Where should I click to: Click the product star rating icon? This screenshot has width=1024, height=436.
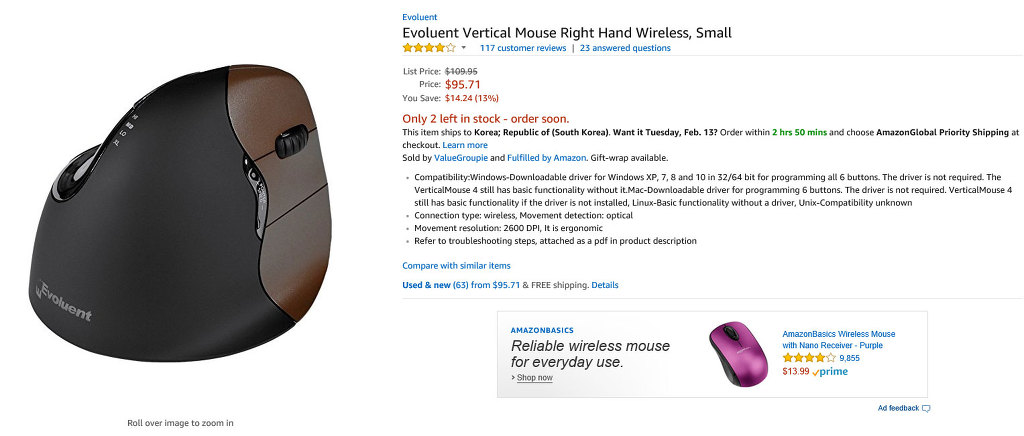click(429, 48)
